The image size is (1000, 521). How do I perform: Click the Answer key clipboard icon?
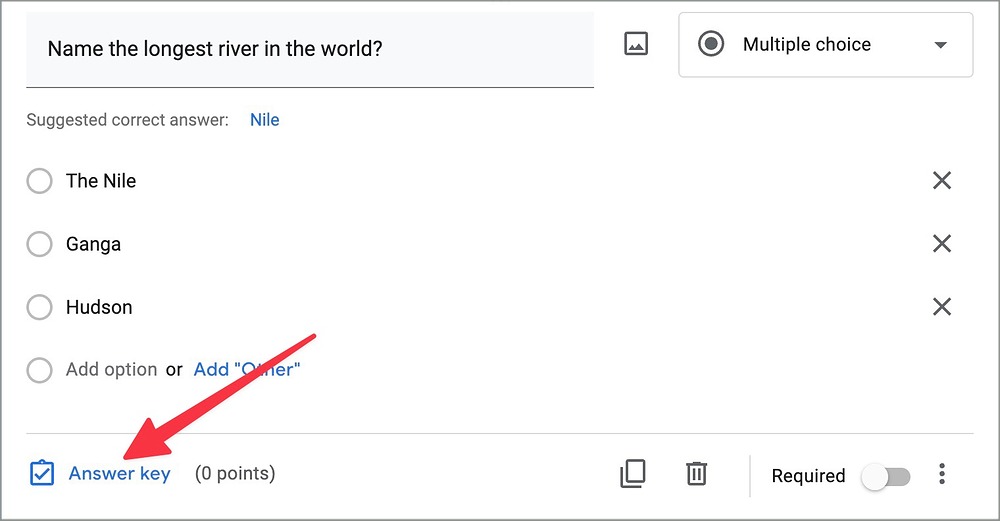tap(42, 473)
